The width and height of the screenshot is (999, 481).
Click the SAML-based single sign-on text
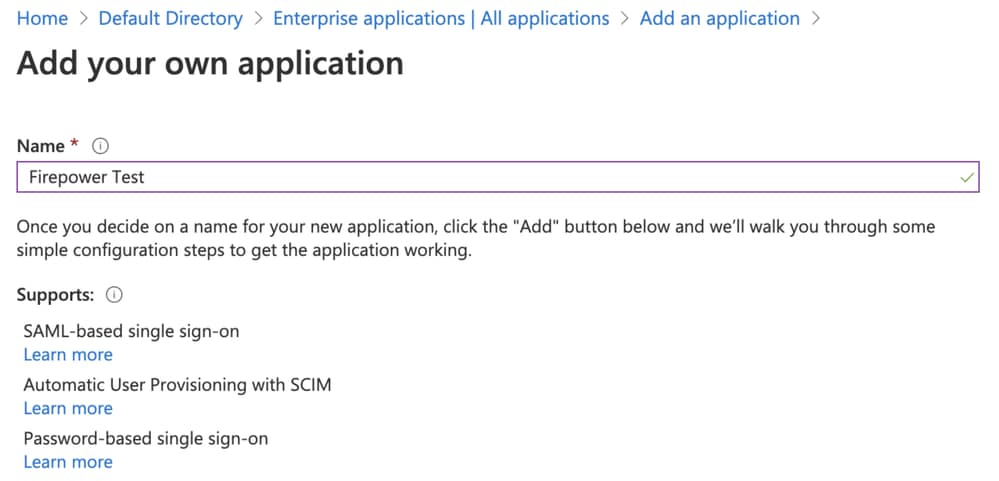[x=131, y=331]
